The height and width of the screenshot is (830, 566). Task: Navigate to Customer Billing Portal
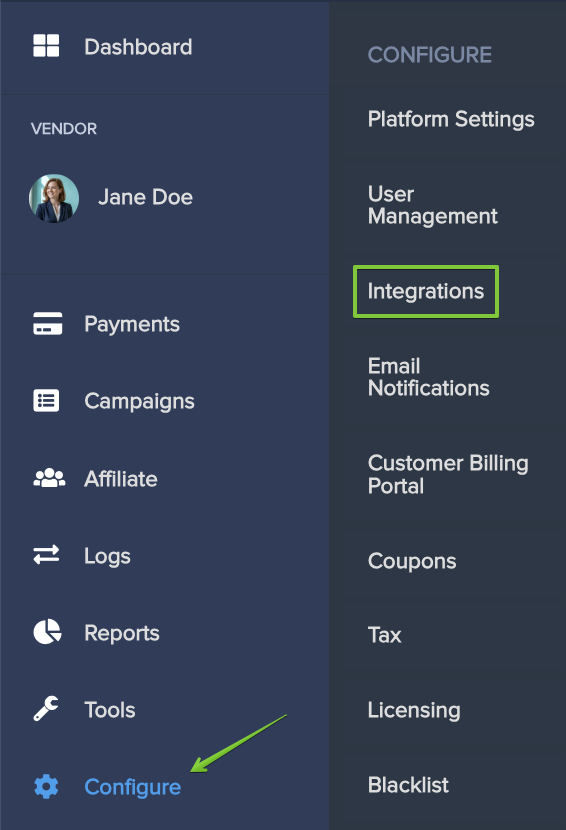(x=448, y=474)
